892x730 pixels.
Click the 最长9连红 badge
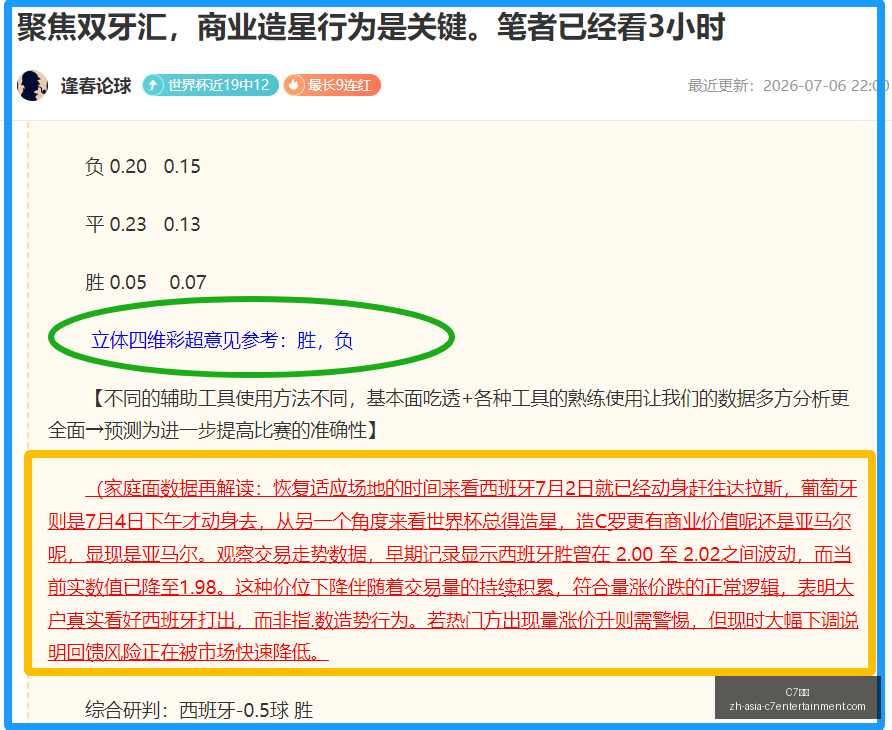click(x=332, y=85)
